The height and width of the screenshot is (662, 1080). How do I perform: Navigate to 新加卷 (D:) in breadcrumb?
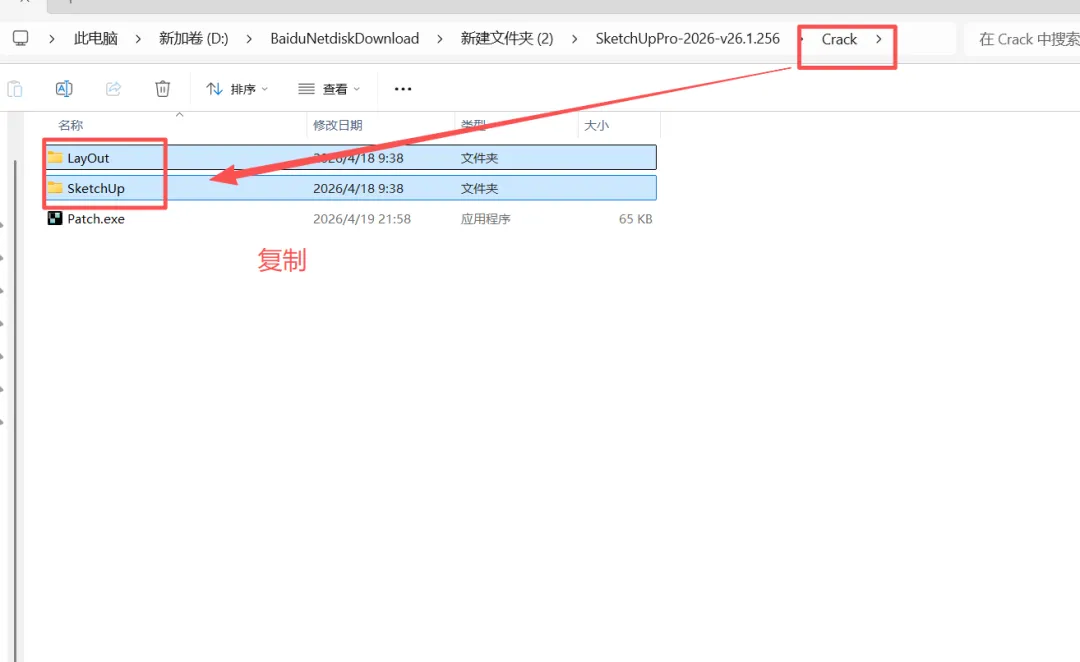(194, 39)
